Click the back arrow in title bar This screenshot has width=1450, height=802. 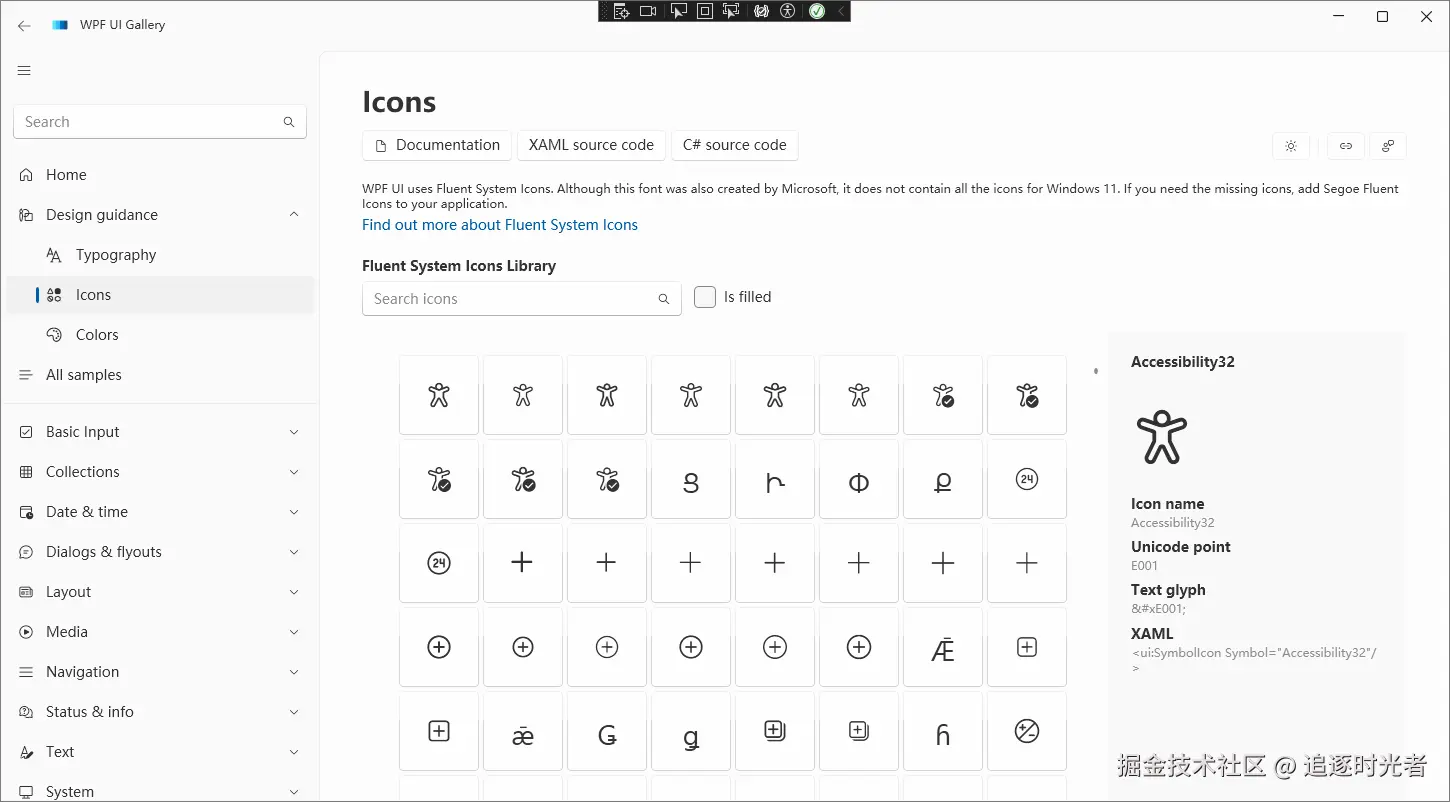24,25
